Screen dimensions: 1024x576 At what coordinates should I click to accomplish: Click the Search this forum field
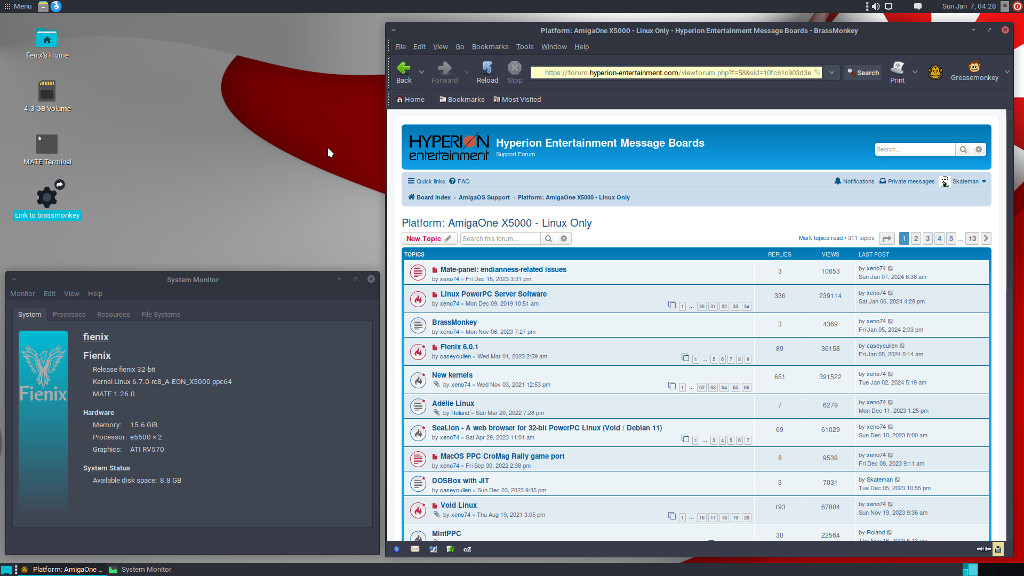pyautogui.click(x=500, y=238)
